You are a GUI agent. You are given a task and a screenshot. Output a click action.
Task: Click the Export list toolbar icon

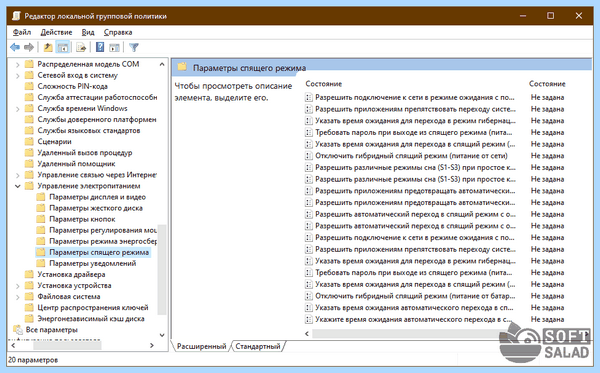coord(81,47)
